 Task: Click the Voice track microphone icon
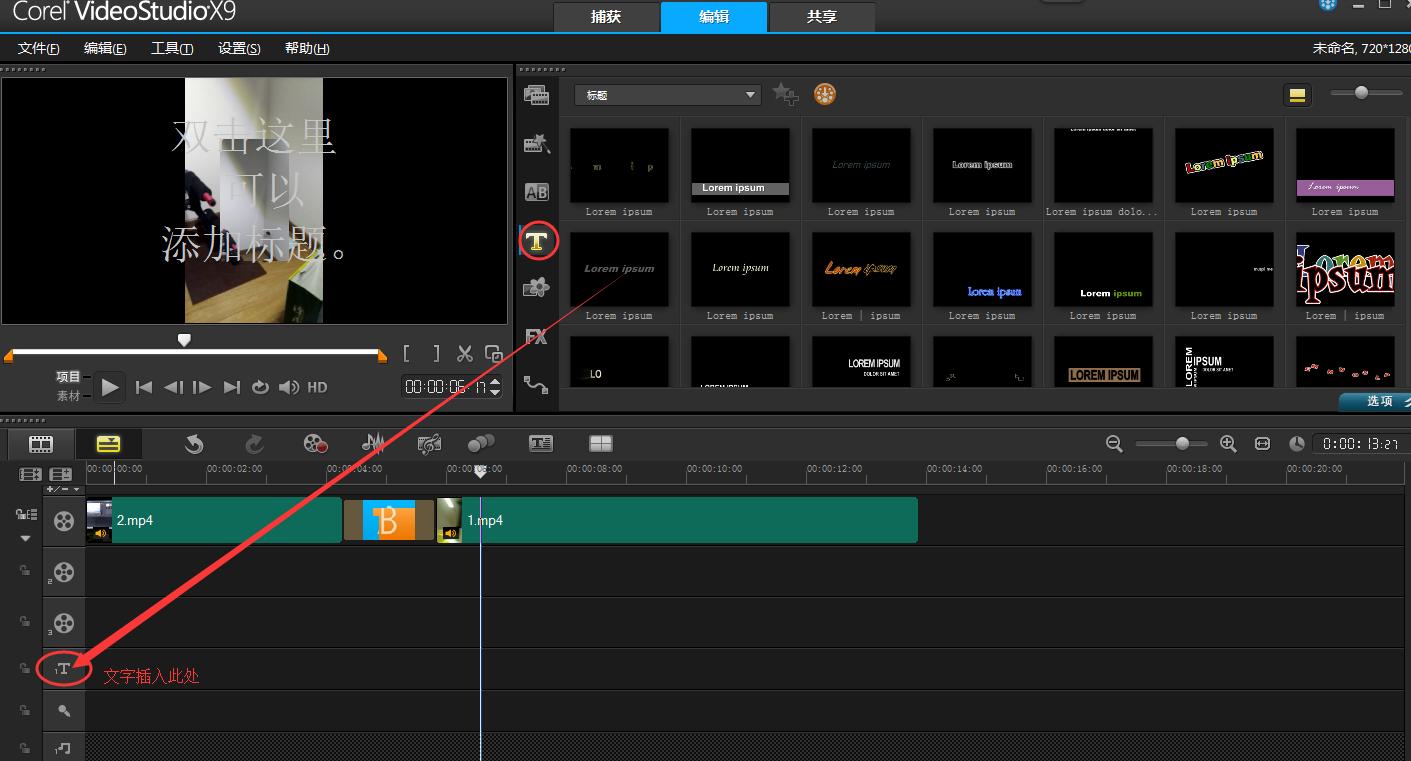coord(64,710)
